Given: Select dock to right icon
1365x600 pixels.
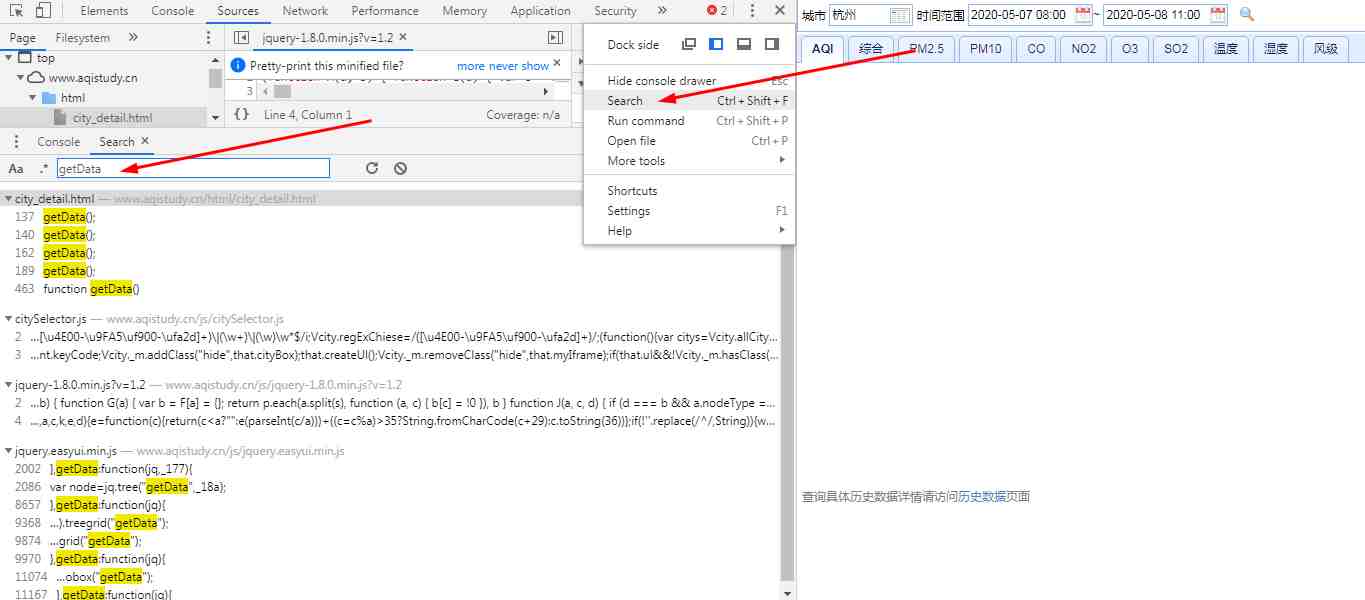Looking at the screenshot, I should coord(772,44).
